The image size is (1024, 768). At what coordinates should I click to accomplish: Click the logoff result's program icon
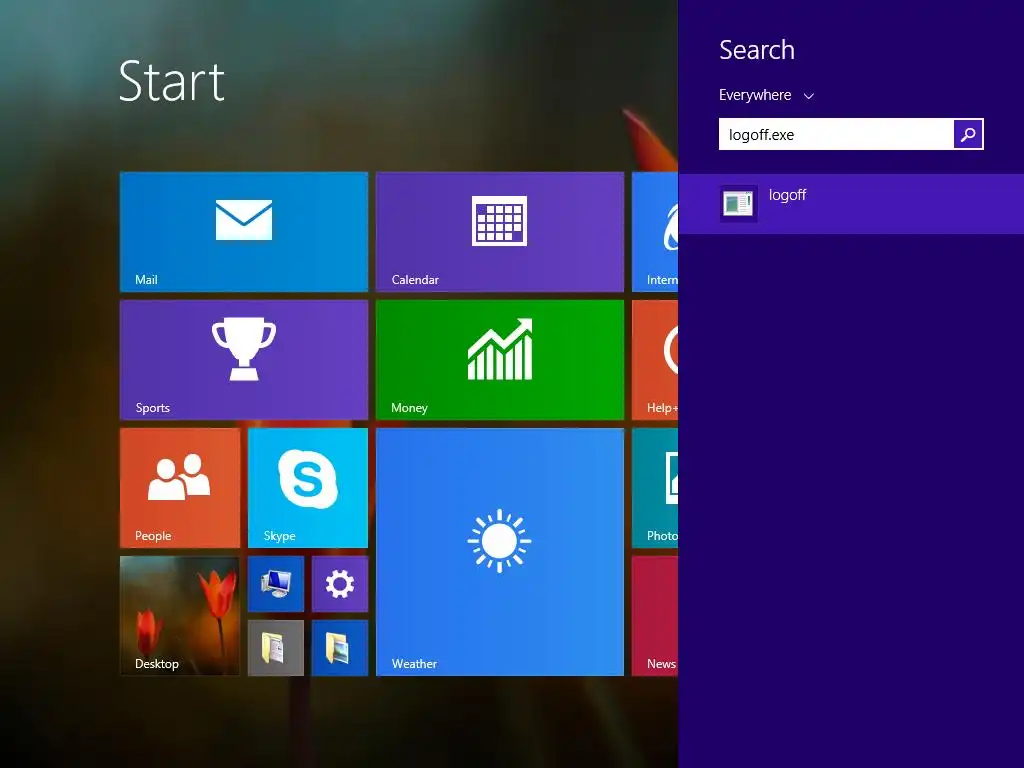pos(739,204)
